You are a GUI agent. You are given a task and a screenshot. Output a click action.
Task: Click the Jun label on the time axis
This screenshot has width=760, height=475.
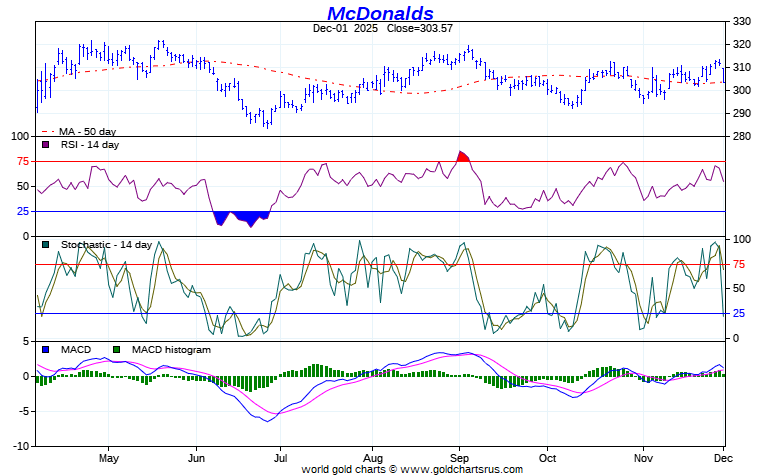(x=196, y=458)
